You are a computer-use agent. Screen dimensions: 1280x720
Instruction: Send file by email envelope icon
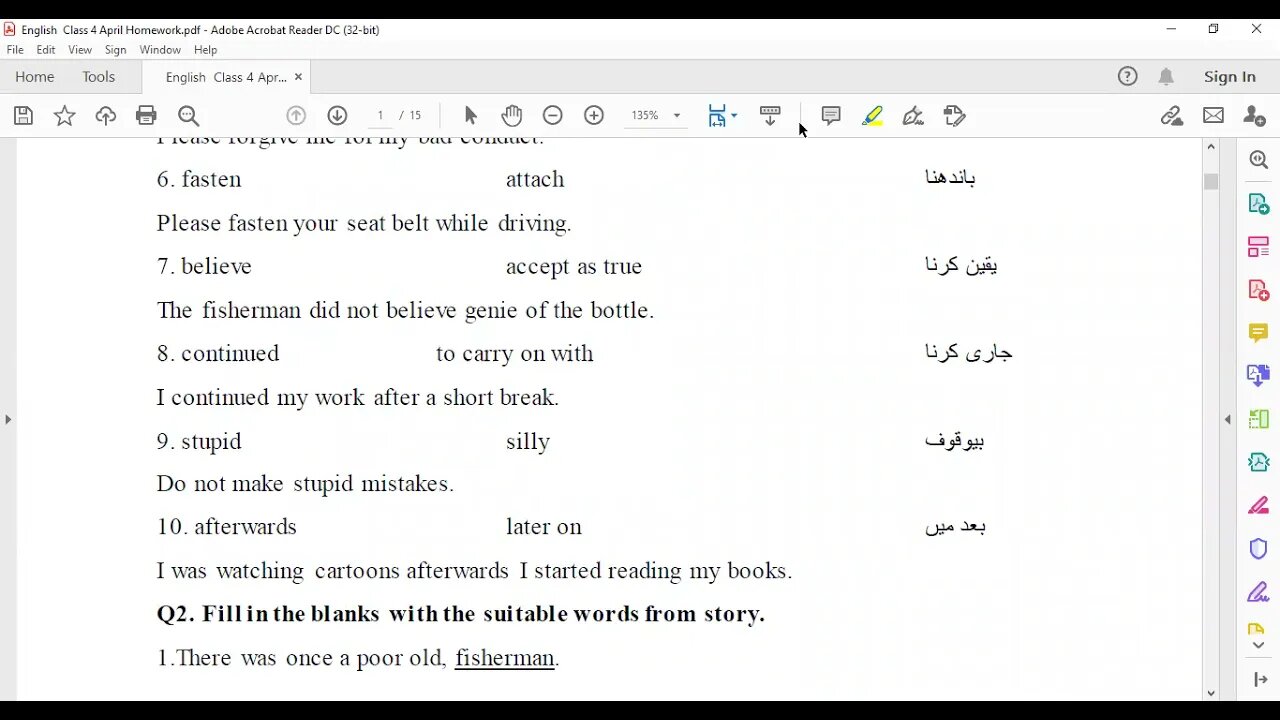point(1213,116)
